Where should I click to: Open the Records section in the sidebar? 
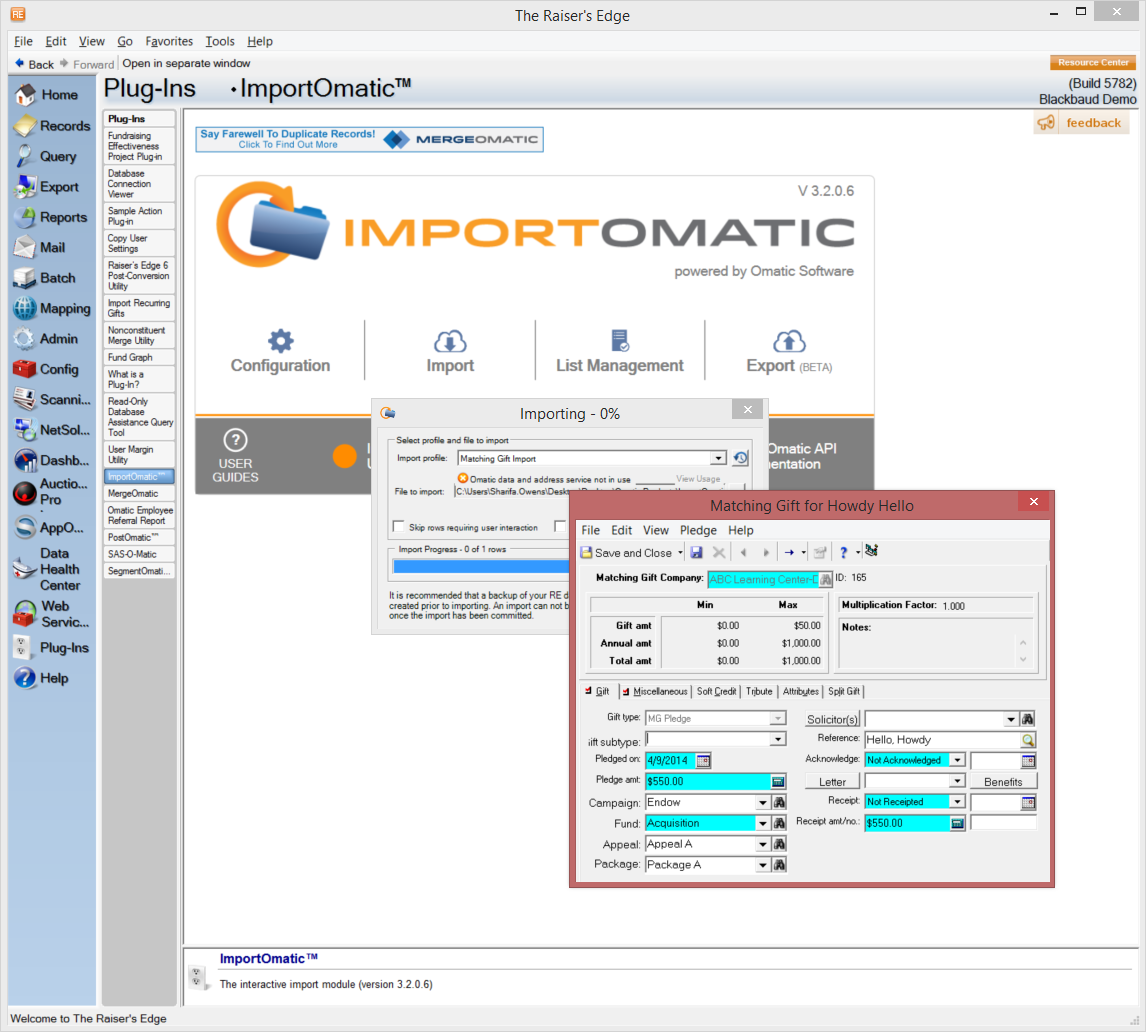(60, 125)
